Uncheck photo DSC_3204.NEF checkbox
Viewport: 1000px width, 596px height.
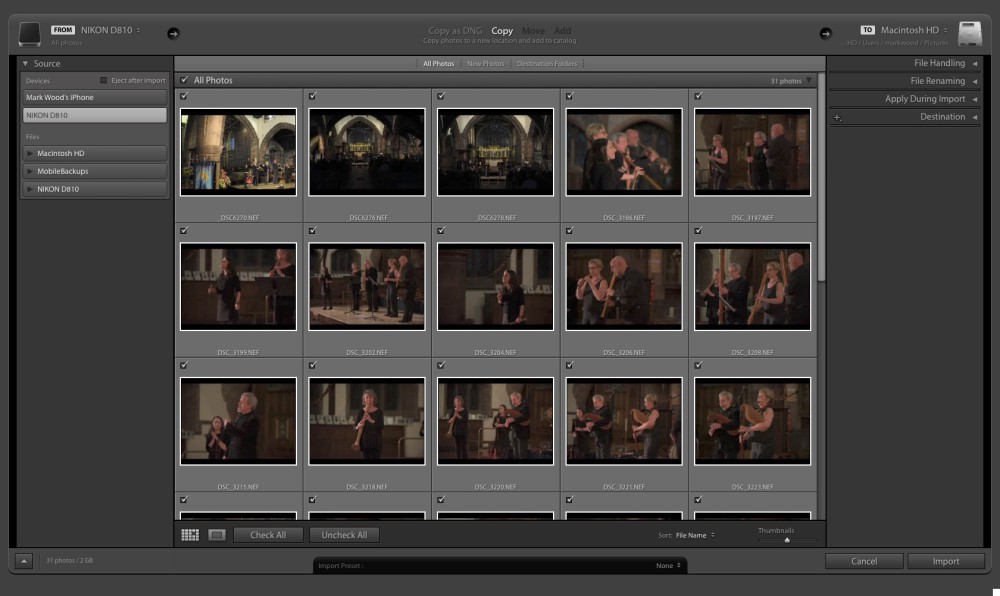tap(441, 230)
